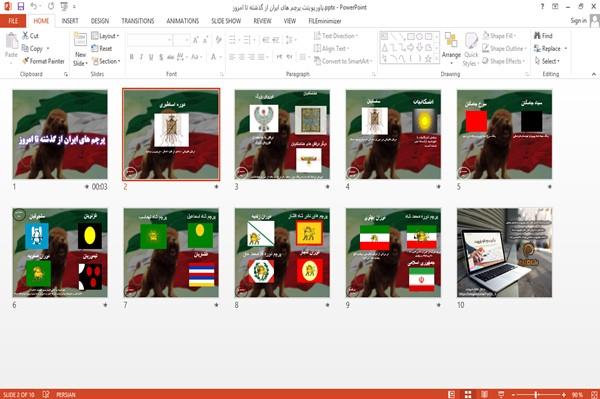600x399 pixels.
Task: Select slide 10 laptop thumbnail
Action: [504, 252]
